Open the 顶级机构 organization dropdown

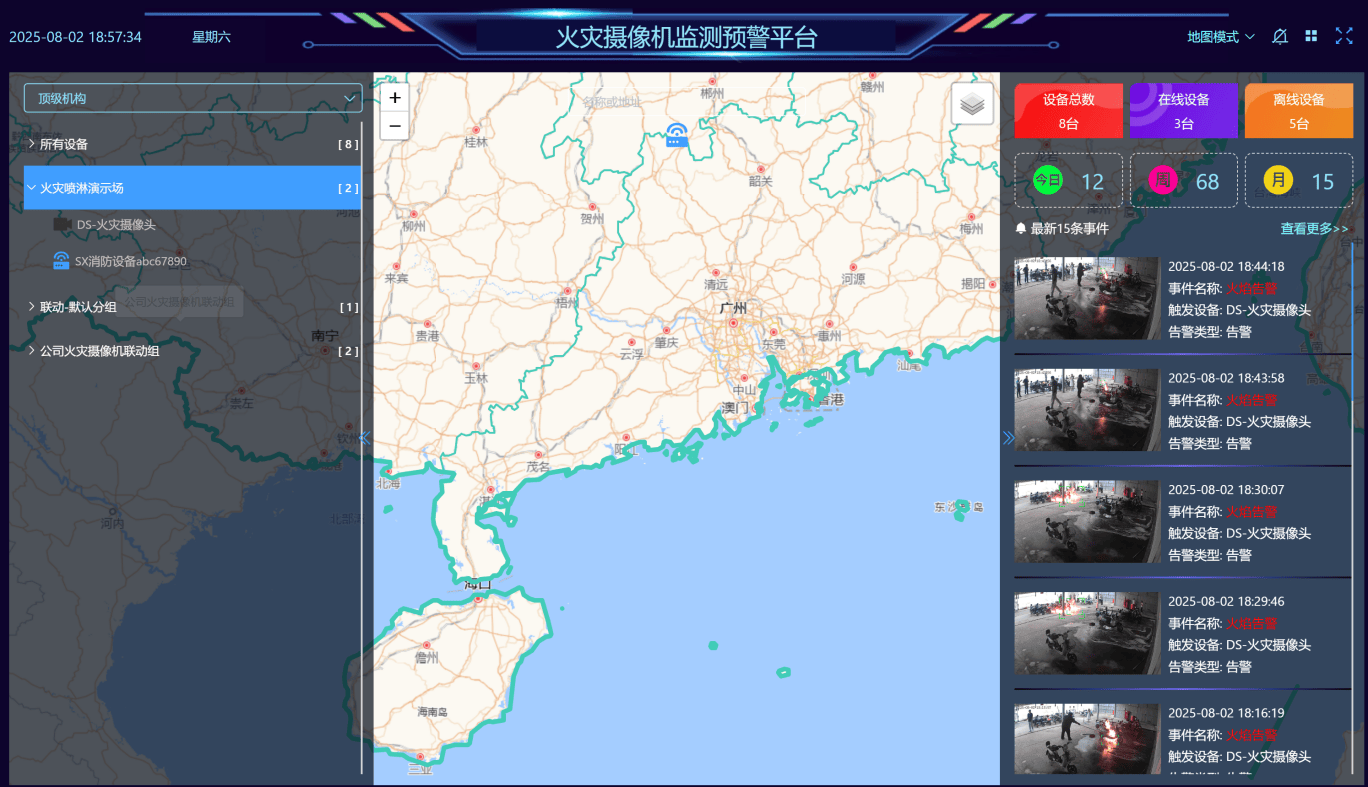coord(193,98)
